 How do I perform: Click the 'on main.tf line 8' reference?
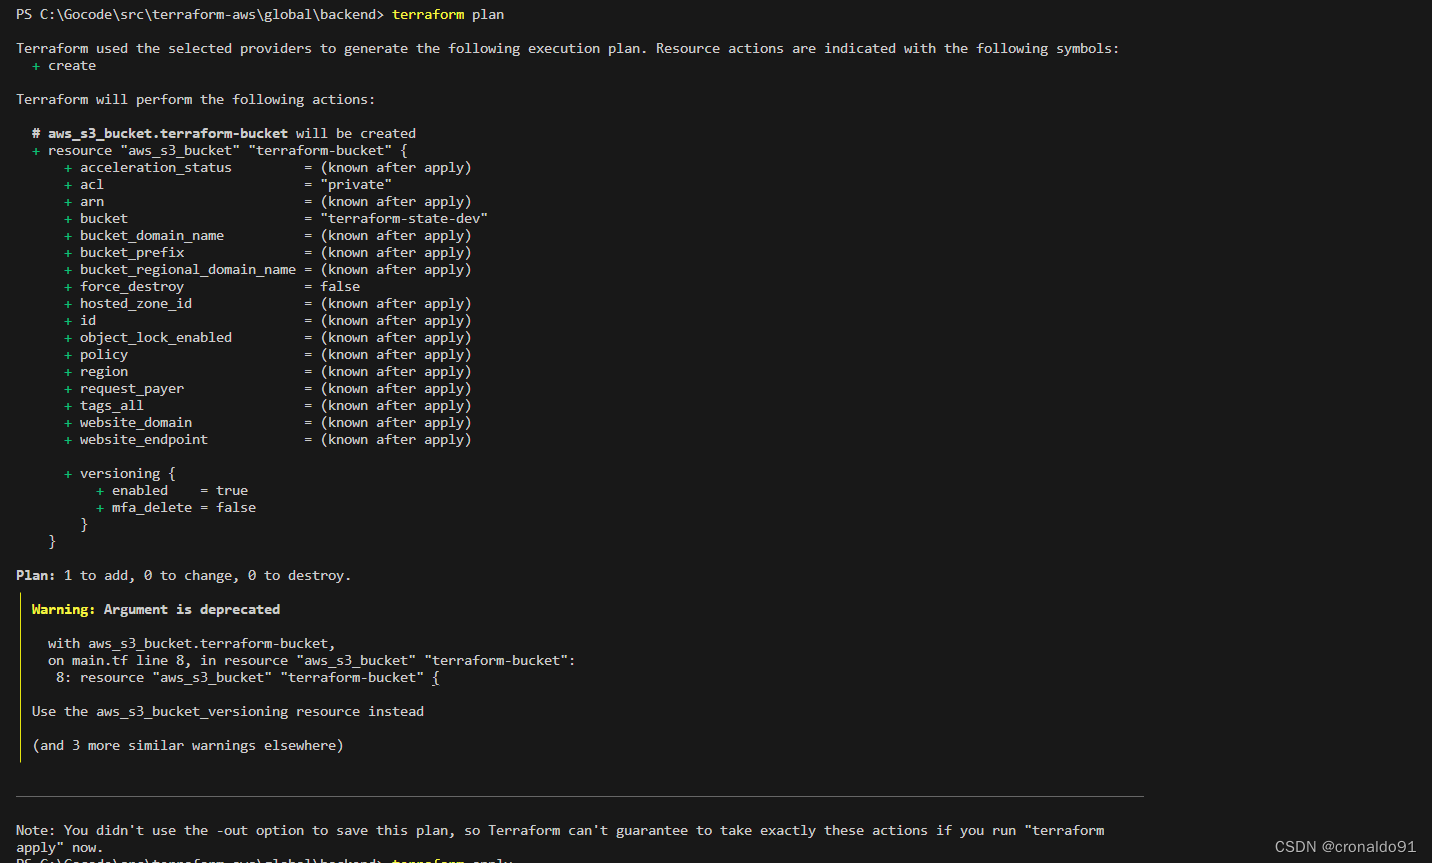[312, 661]
